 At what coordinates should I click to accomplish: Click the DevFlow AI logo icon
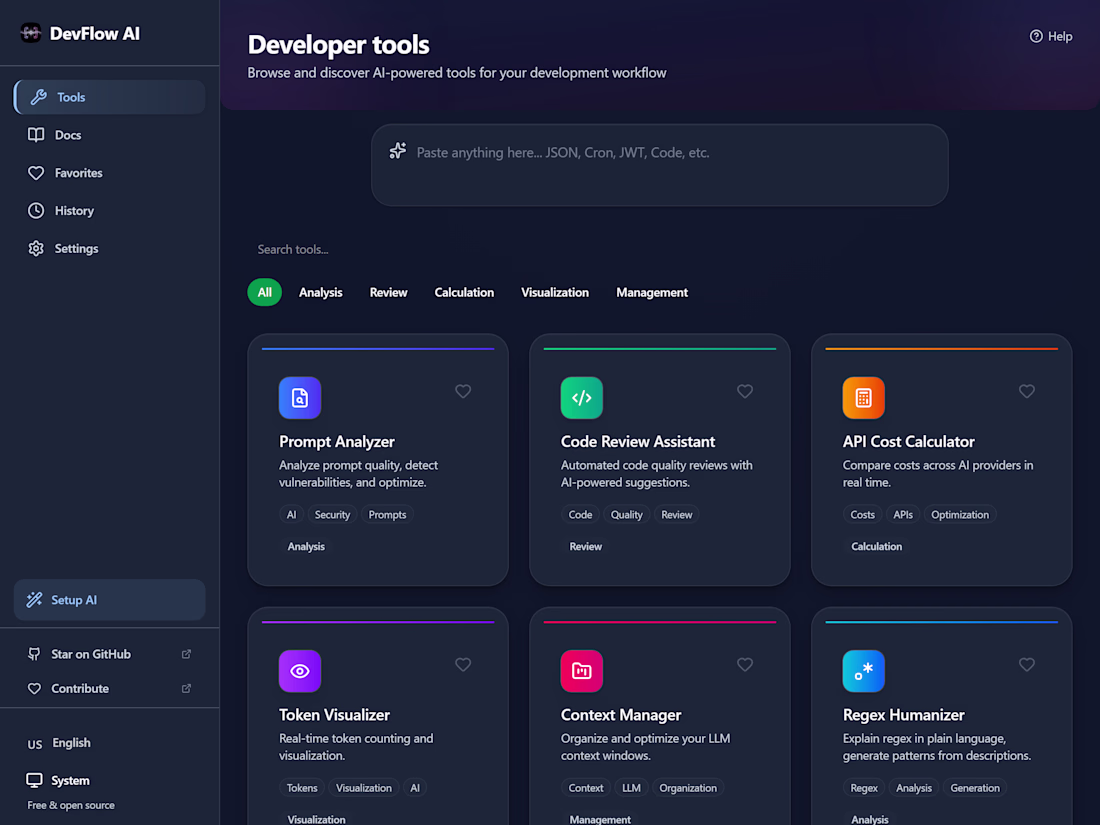(x=31, y=33)
